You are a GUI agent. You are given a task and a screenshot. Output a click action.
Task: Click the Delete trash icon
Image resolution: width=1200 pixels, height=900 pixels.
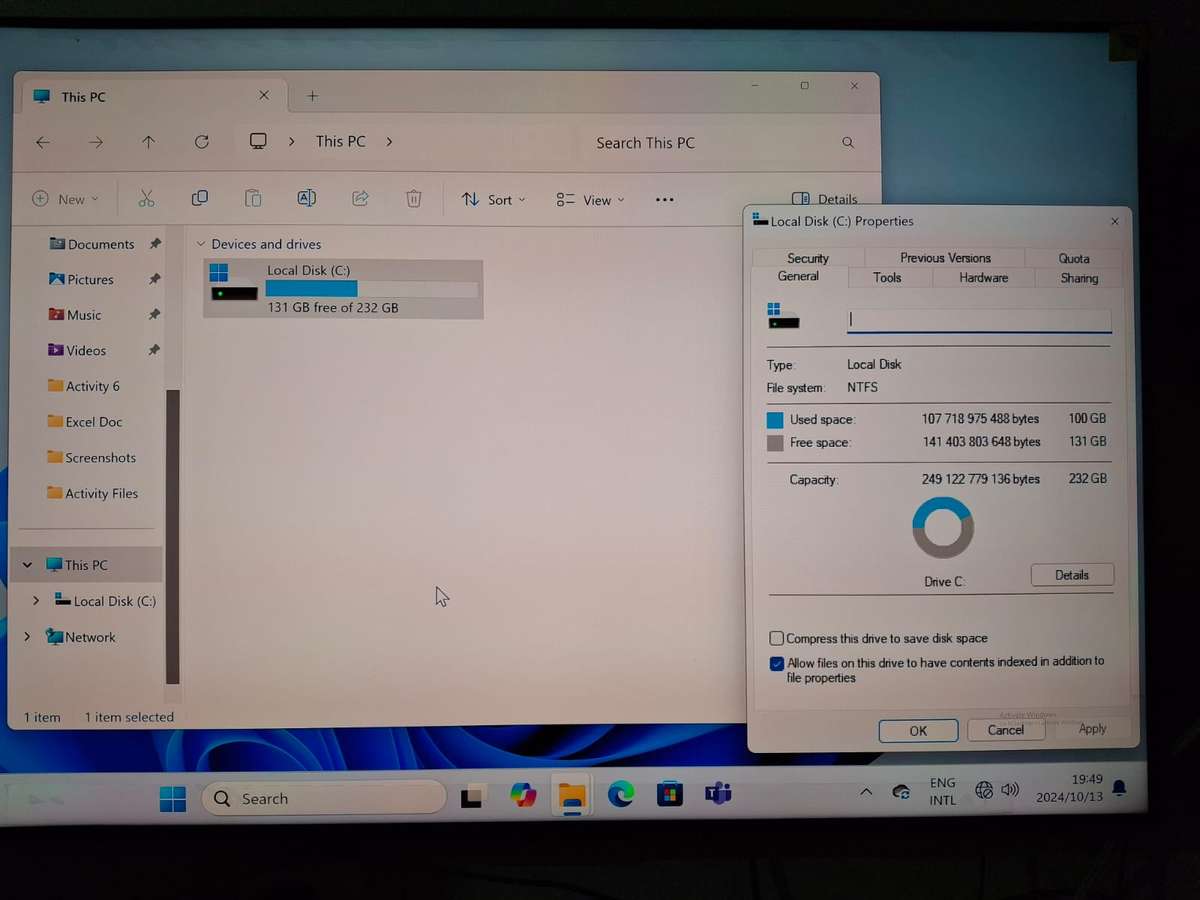[x=413, y=199]
